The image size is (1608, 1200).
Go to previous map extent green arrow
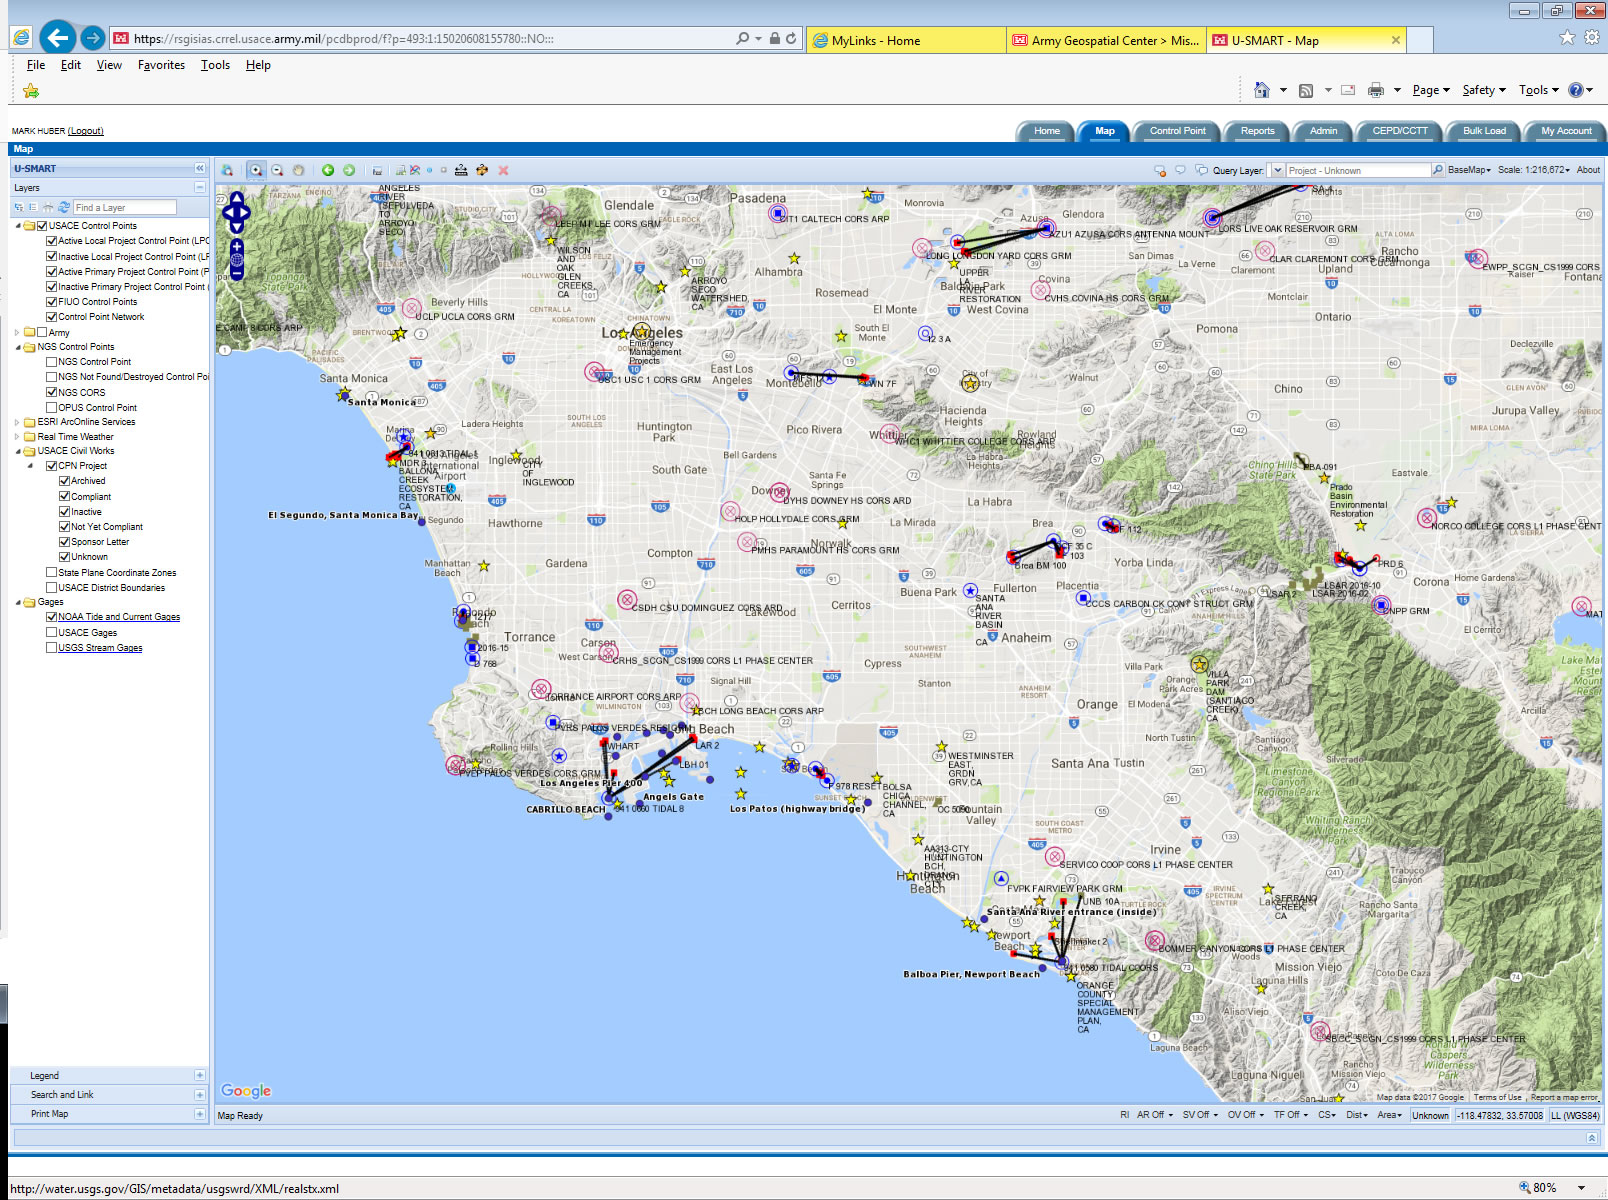pos(328,170)
